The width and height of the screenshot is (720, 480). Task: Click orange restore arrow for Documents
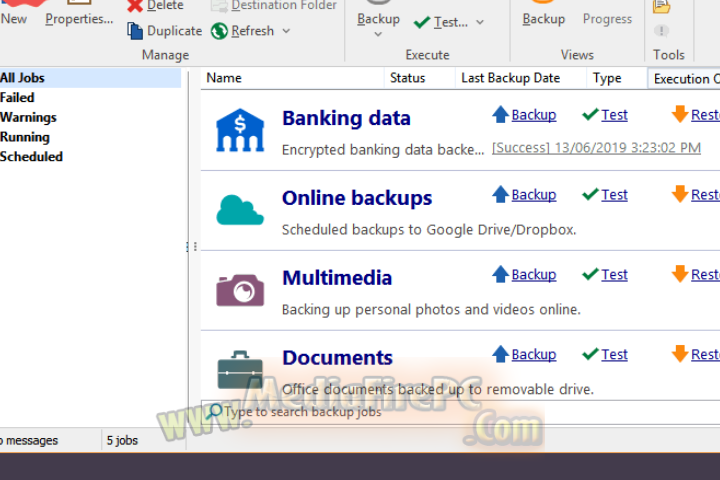pos(680,354)
